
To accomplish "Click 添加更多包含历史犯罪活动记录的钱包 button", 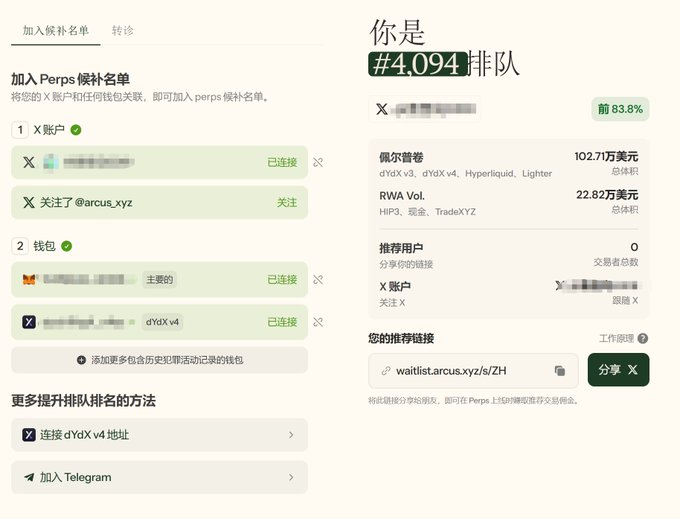I will (160, 360).
